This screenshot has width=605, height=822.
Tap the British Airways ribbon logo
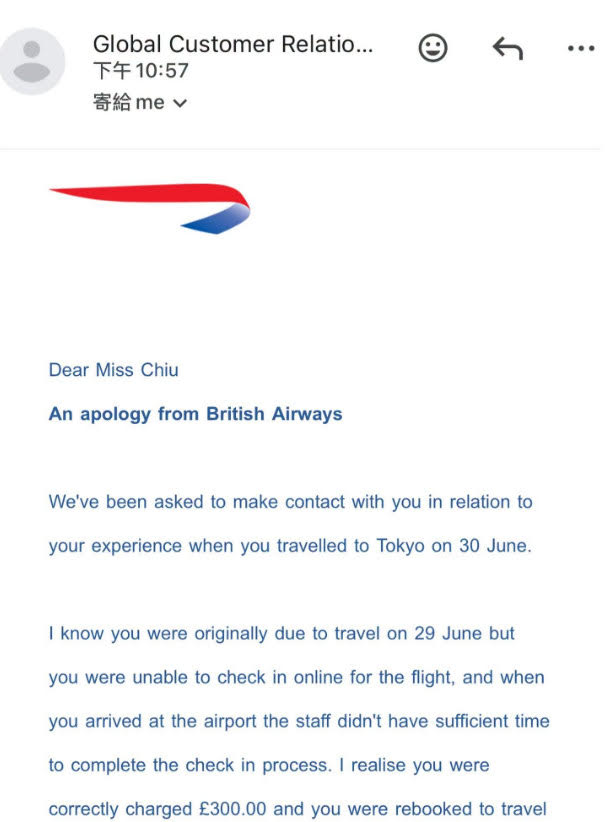149,208
